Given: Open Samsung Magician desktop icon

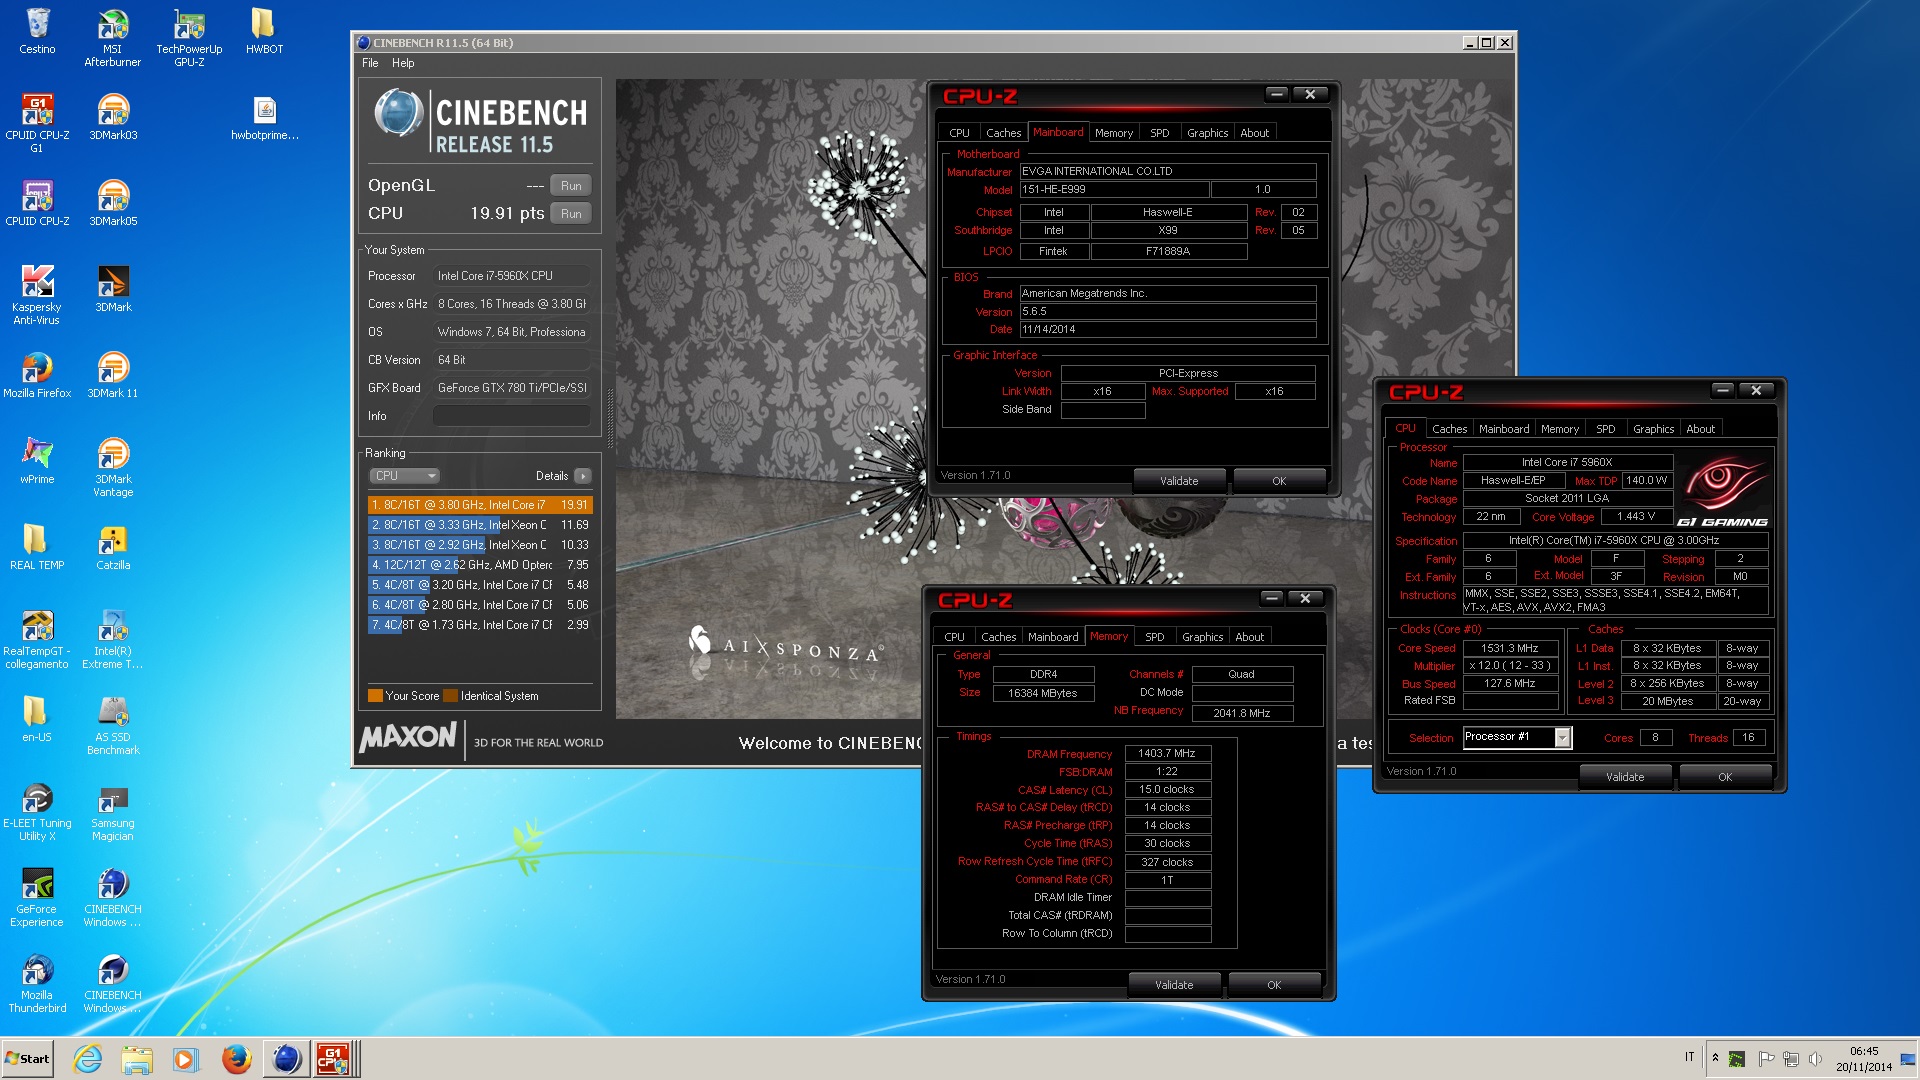Looking at the screenshot, I should pos(113,812).
